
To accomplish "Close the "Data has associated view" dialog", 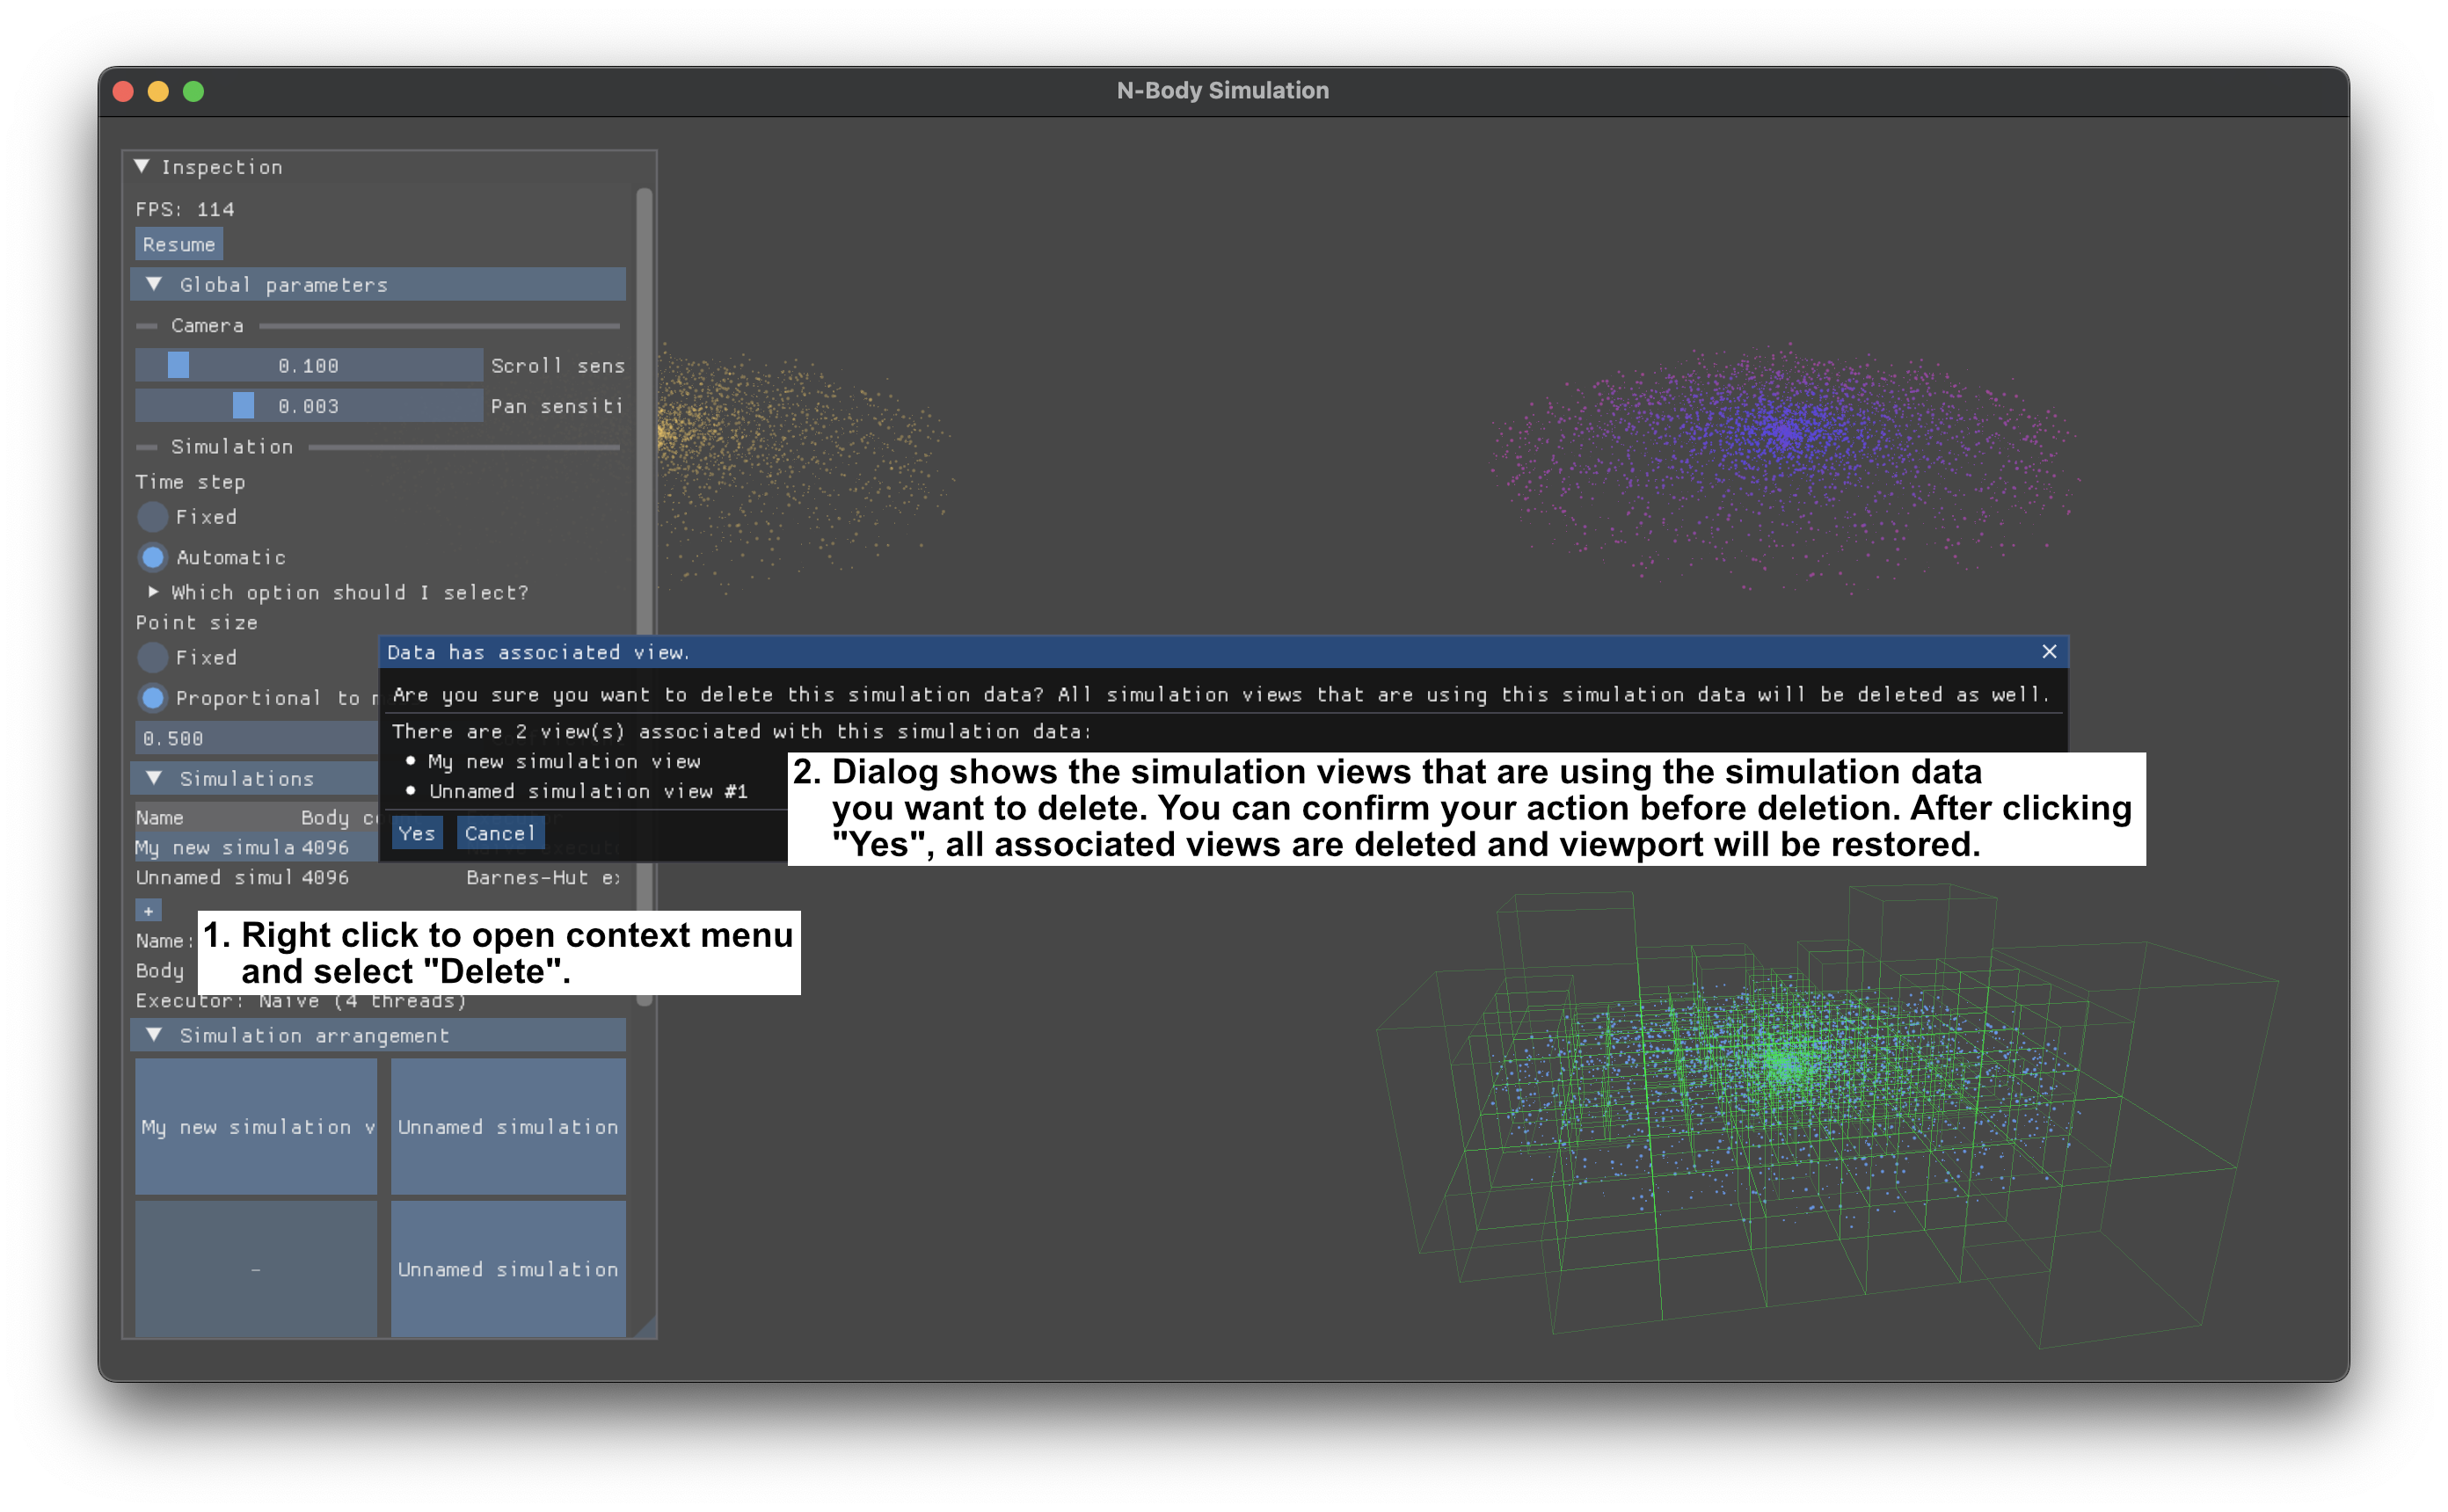I will pos(2049,652).
